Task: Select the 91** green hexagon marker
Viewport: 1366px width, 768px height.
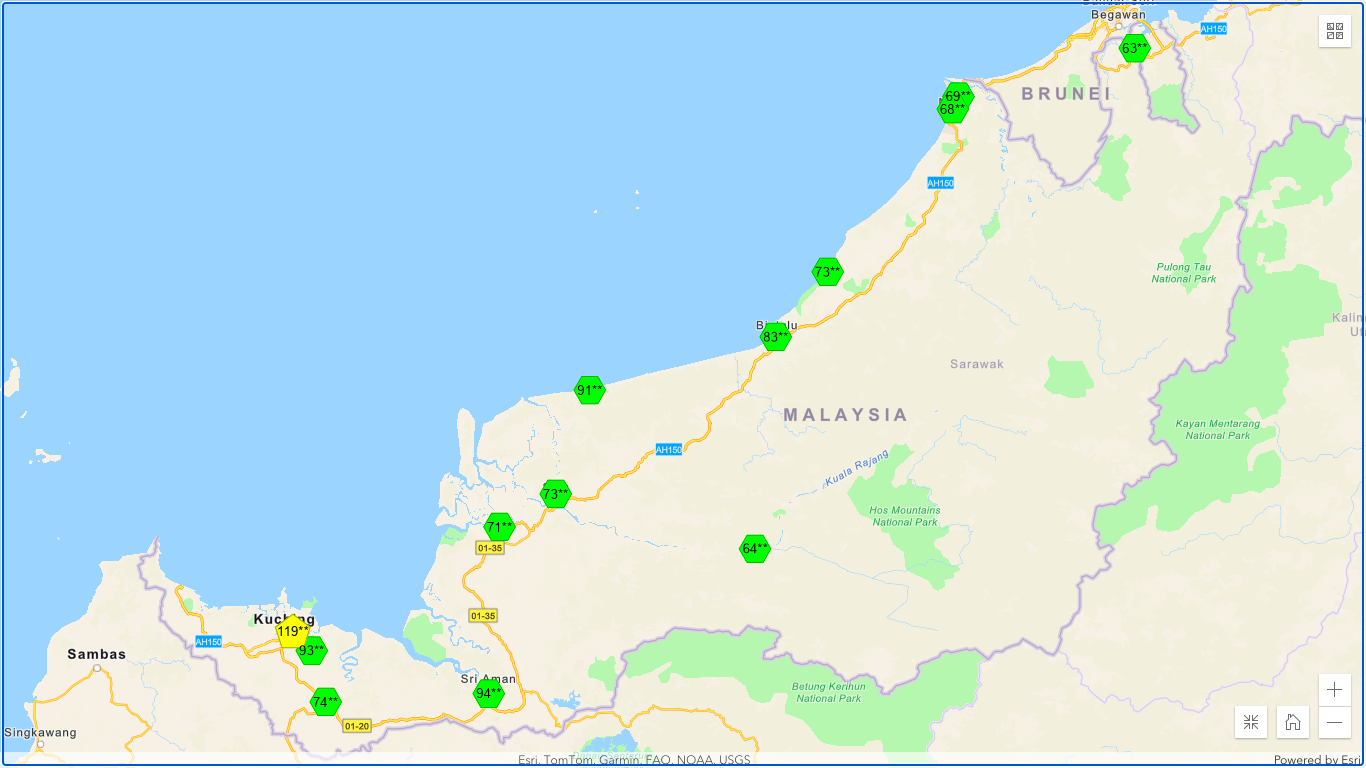Action: click(x=590, y=390)
